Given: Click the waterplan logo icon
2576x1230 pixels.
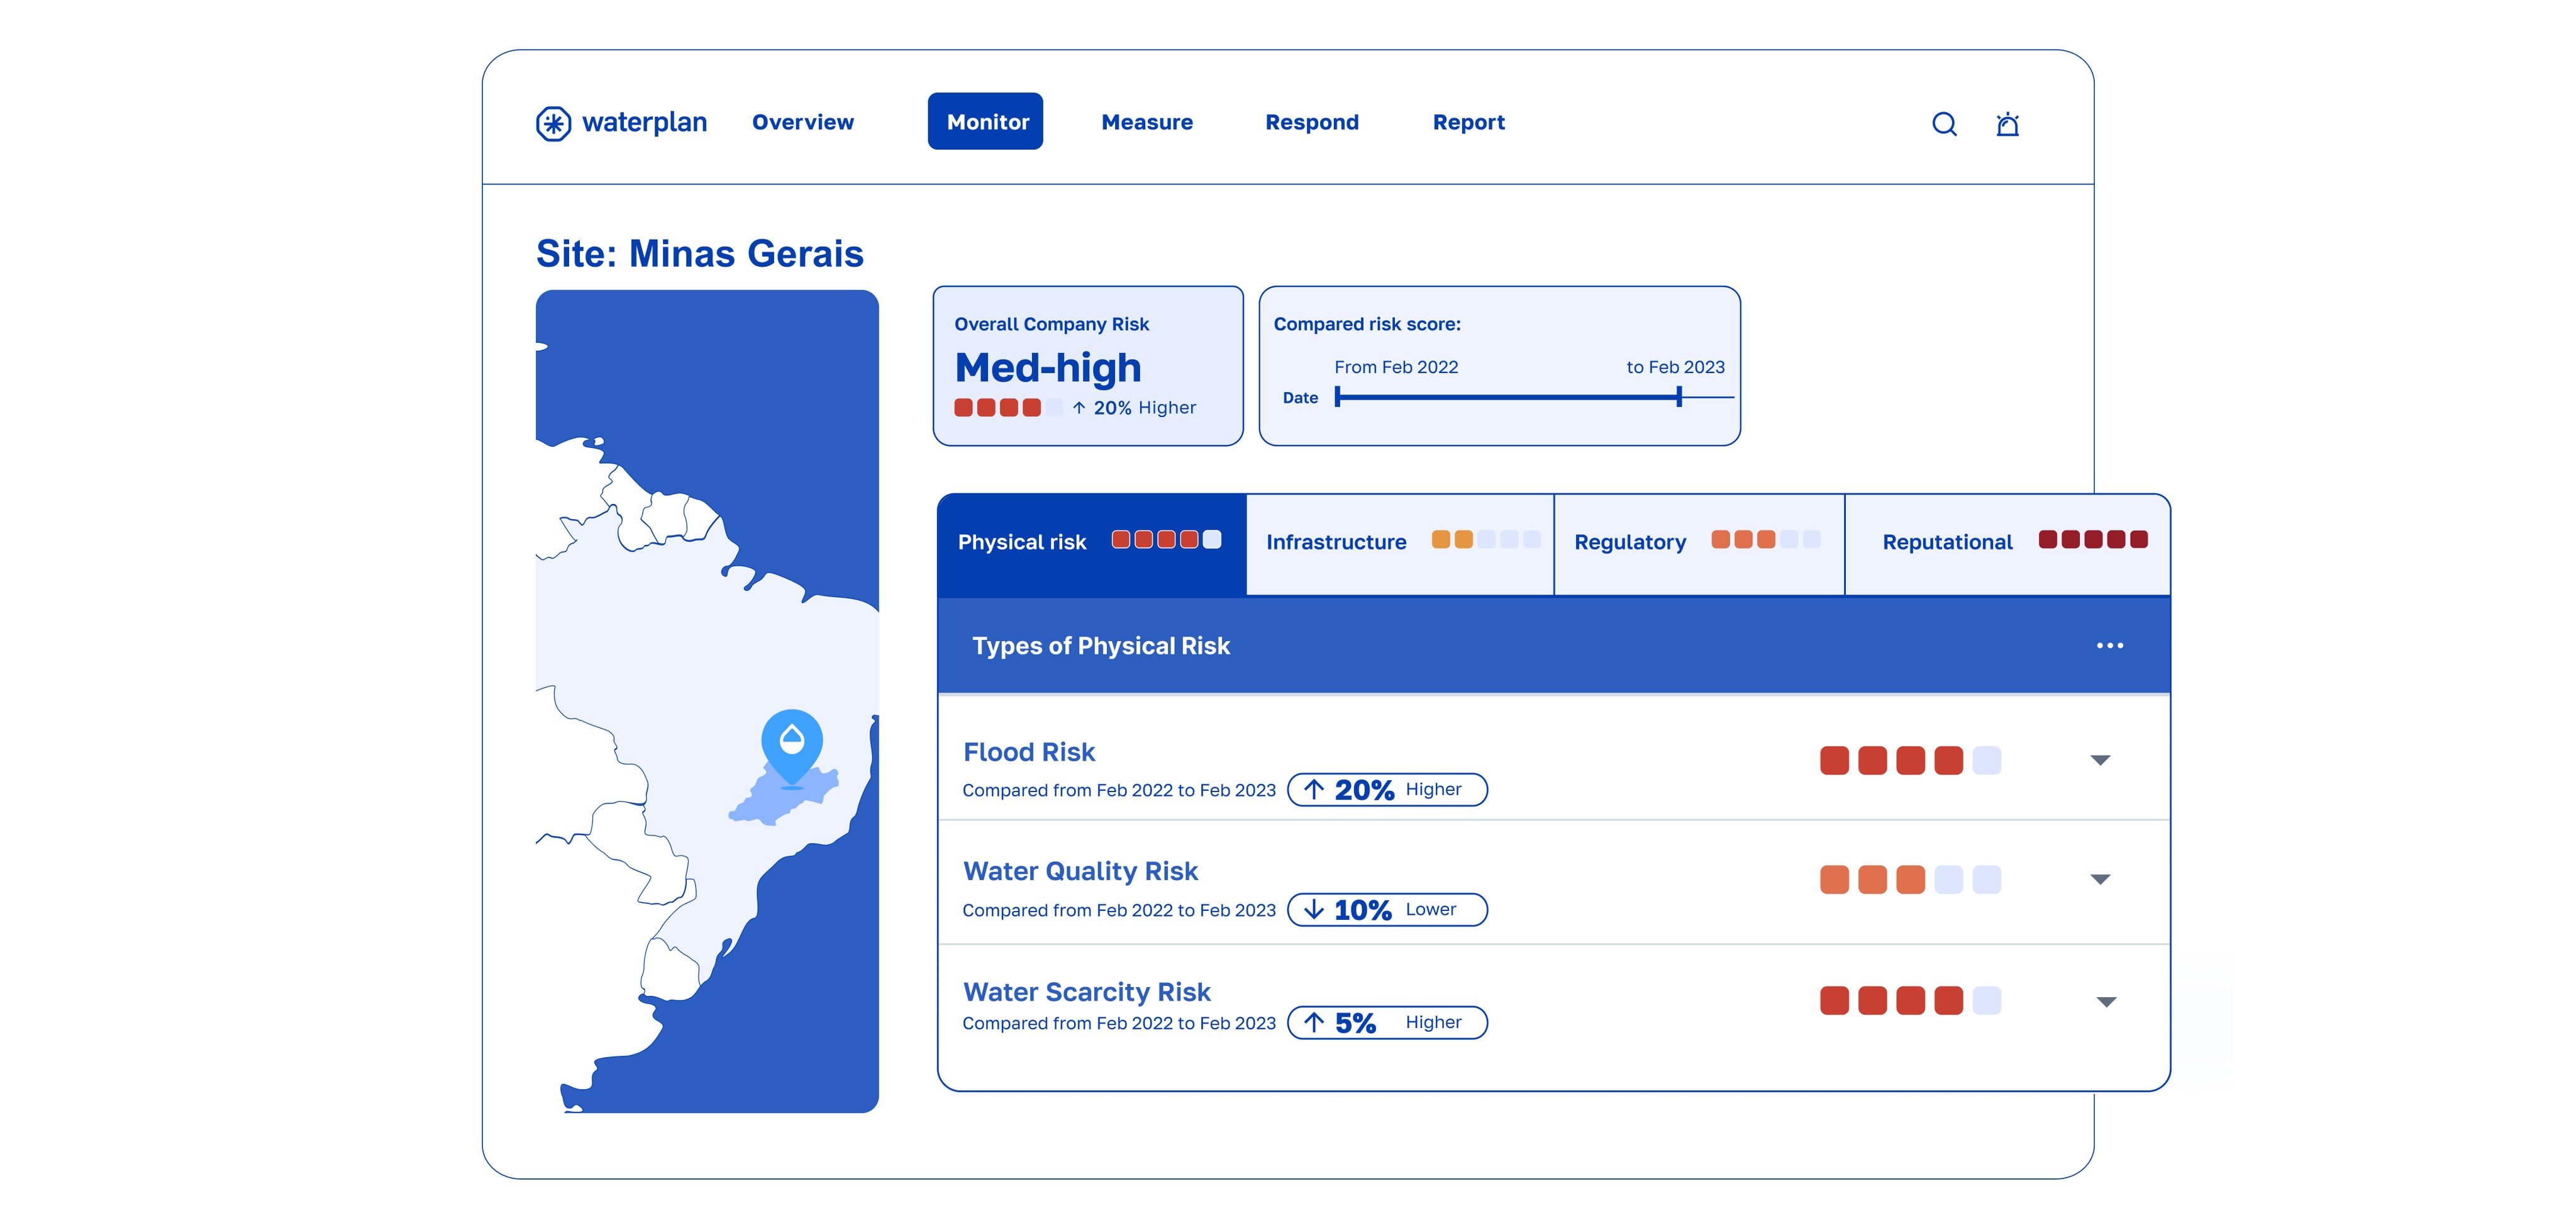Looking at the screenshot, I should pyautogui.click(x=553, y=123).
